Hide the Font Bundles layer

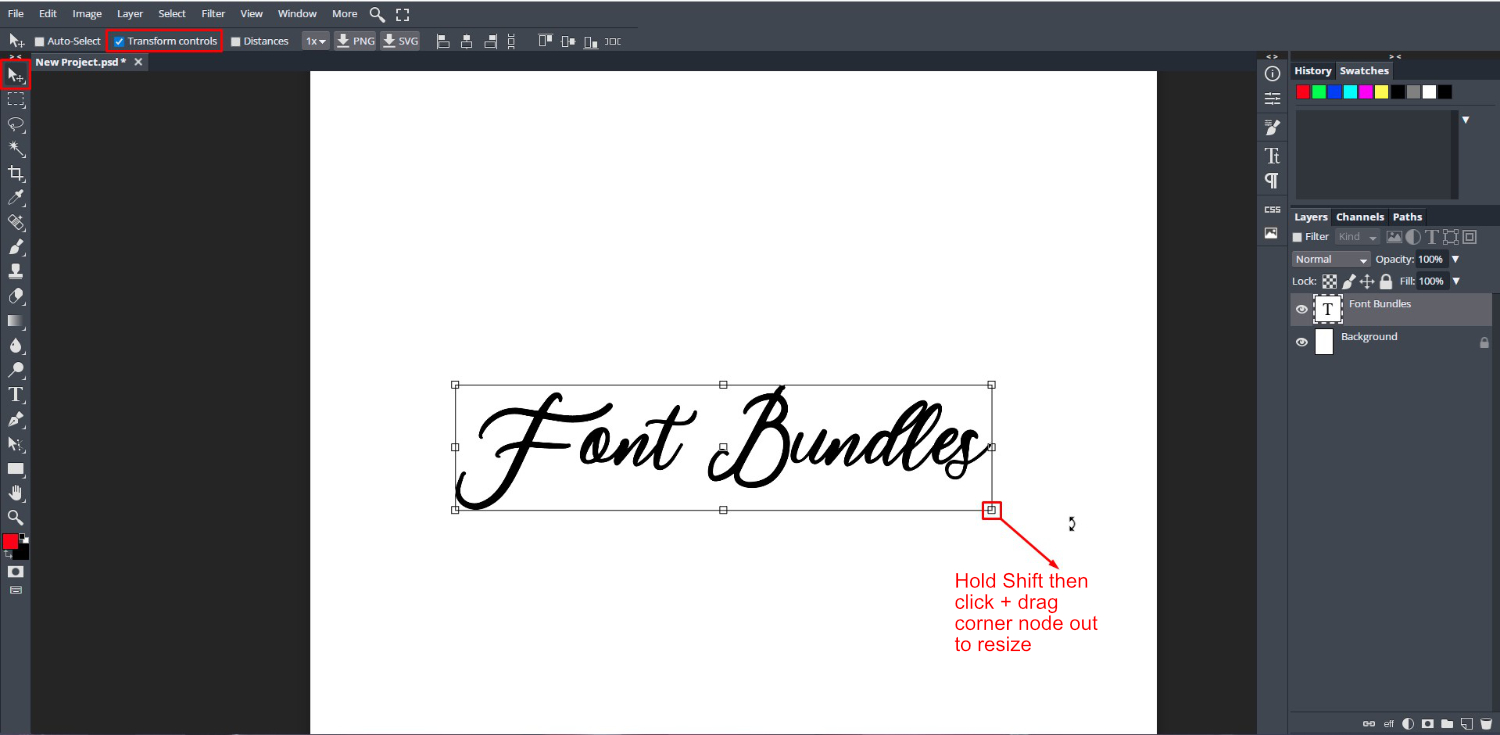1301,310
